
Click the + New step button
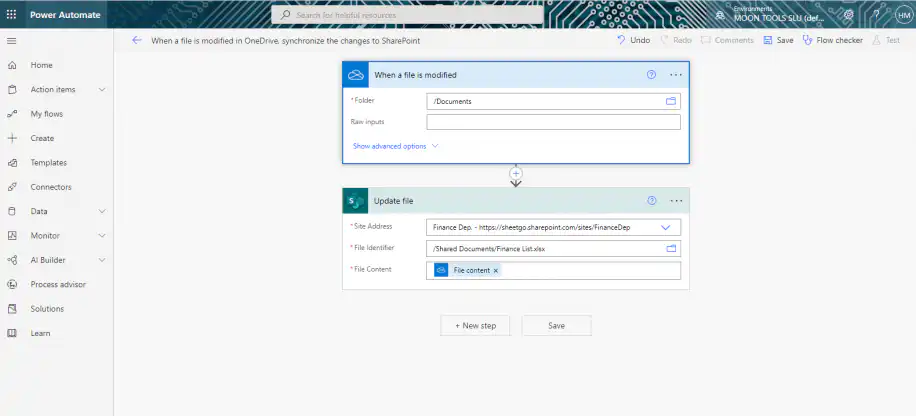coord(475,325)
